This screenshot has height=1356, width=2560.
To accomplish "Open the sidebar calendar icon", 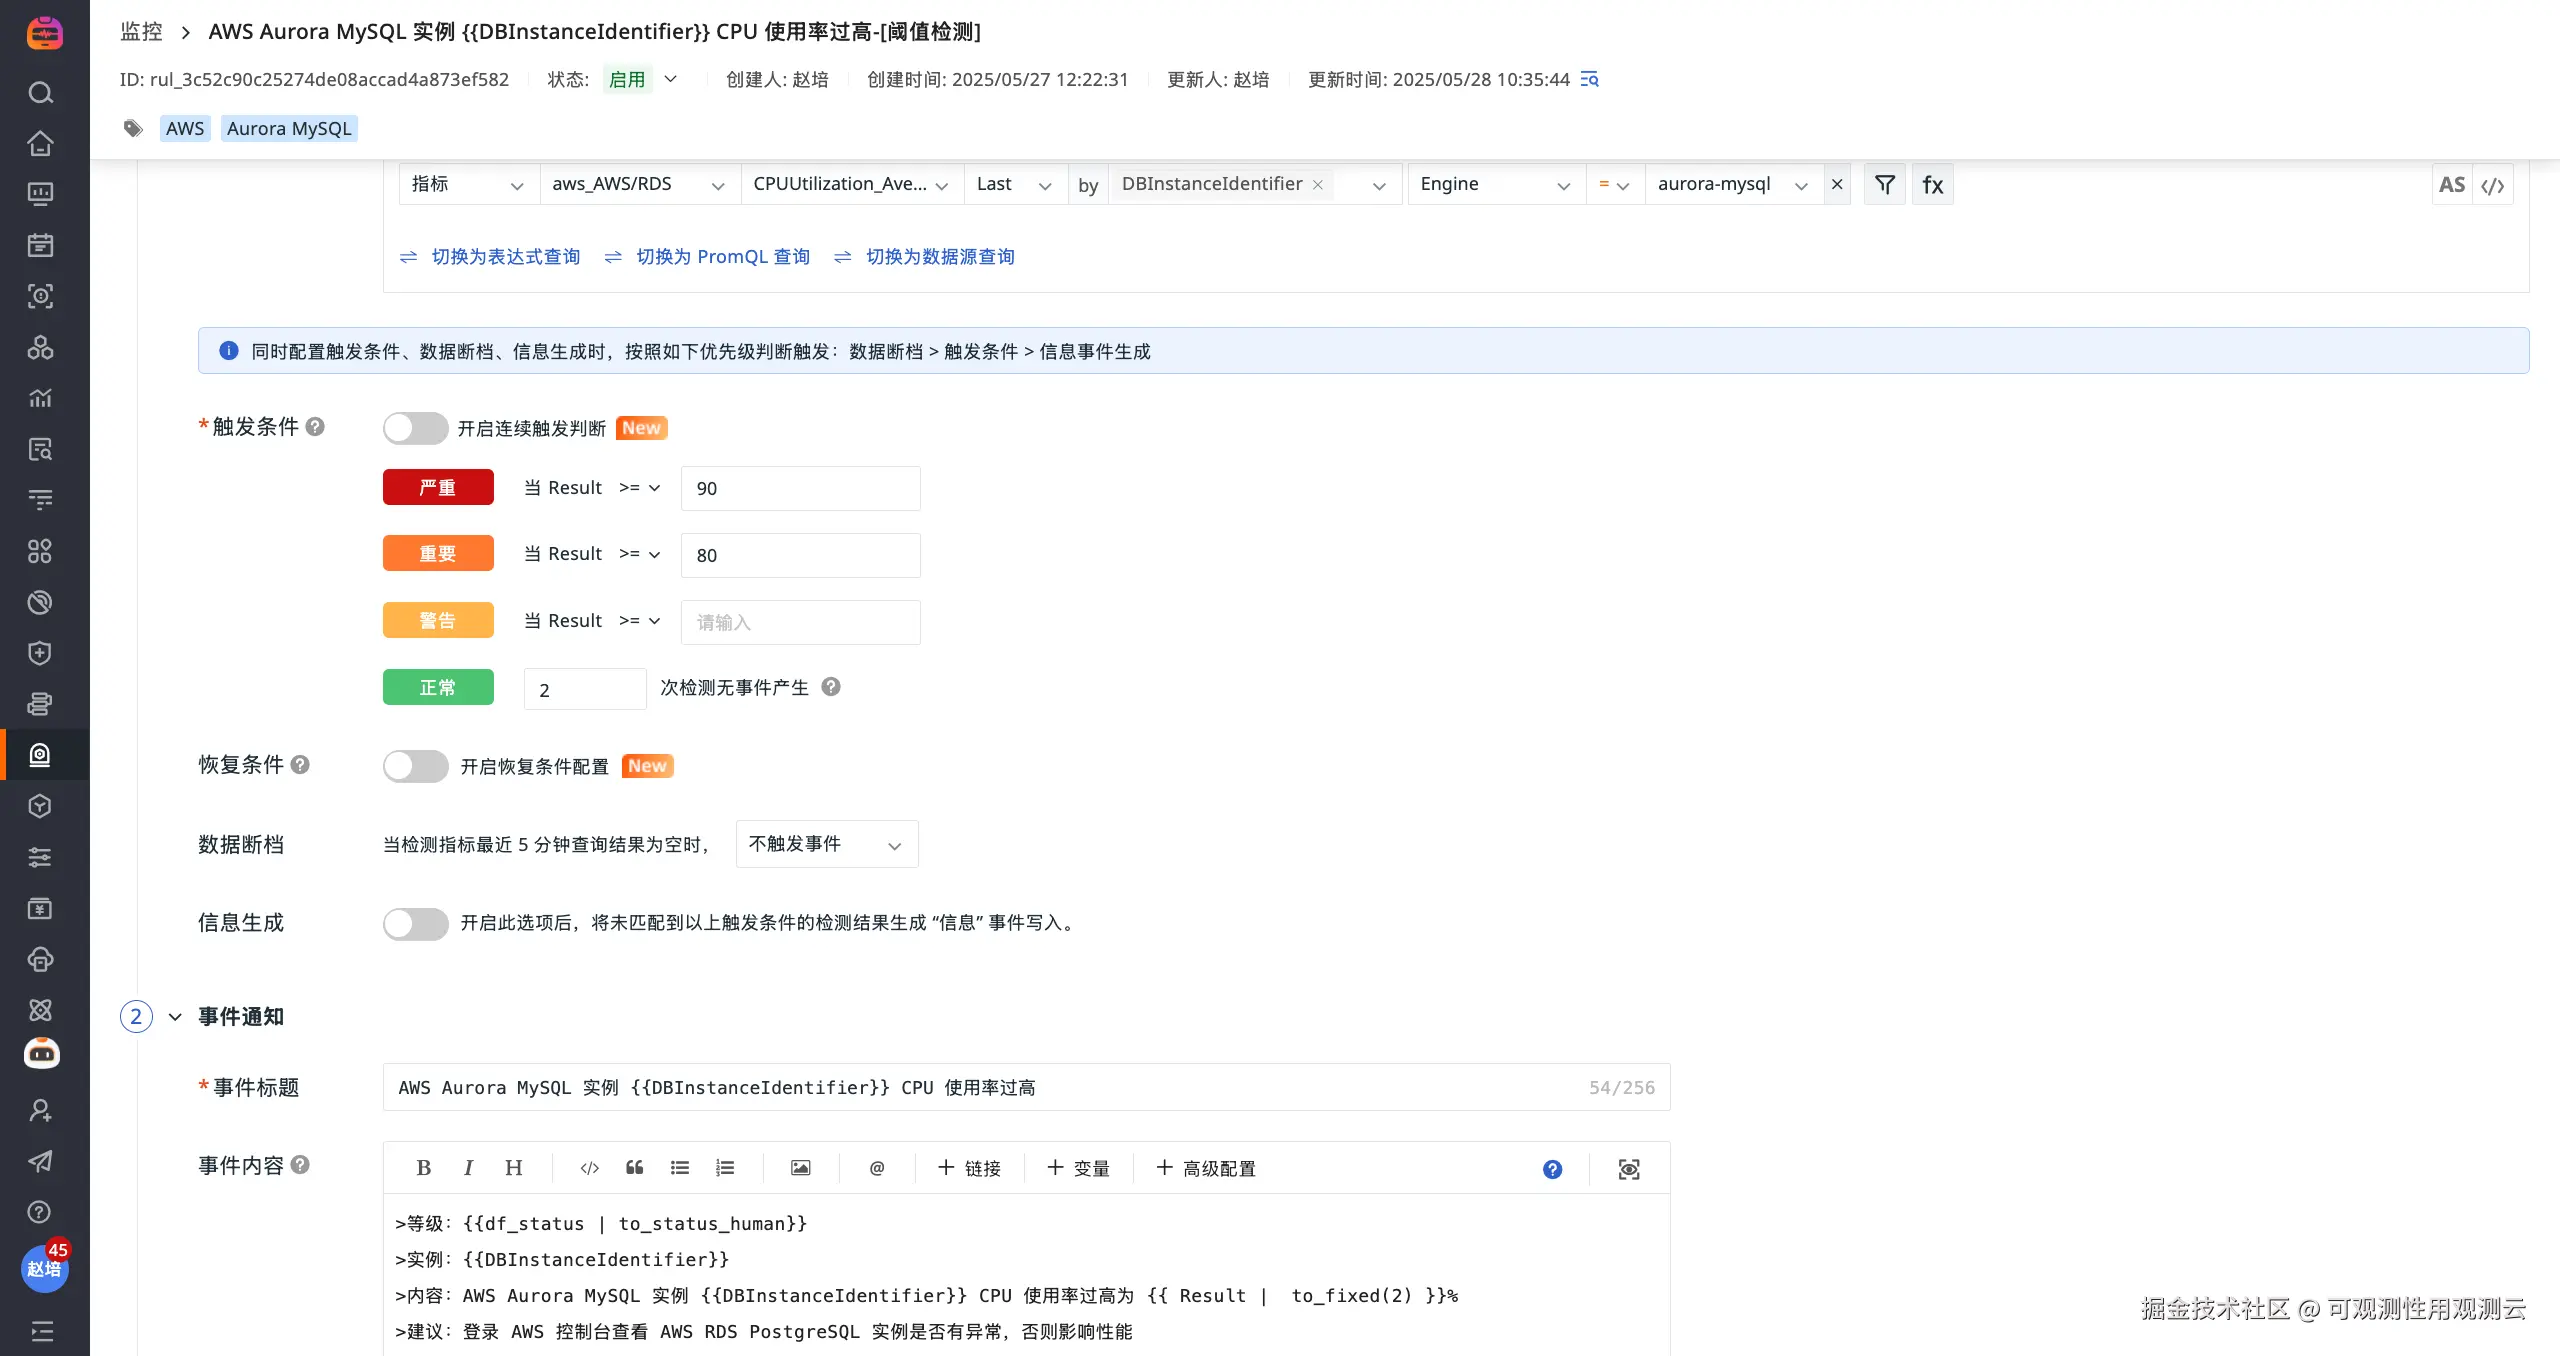I will coord(40,245).
